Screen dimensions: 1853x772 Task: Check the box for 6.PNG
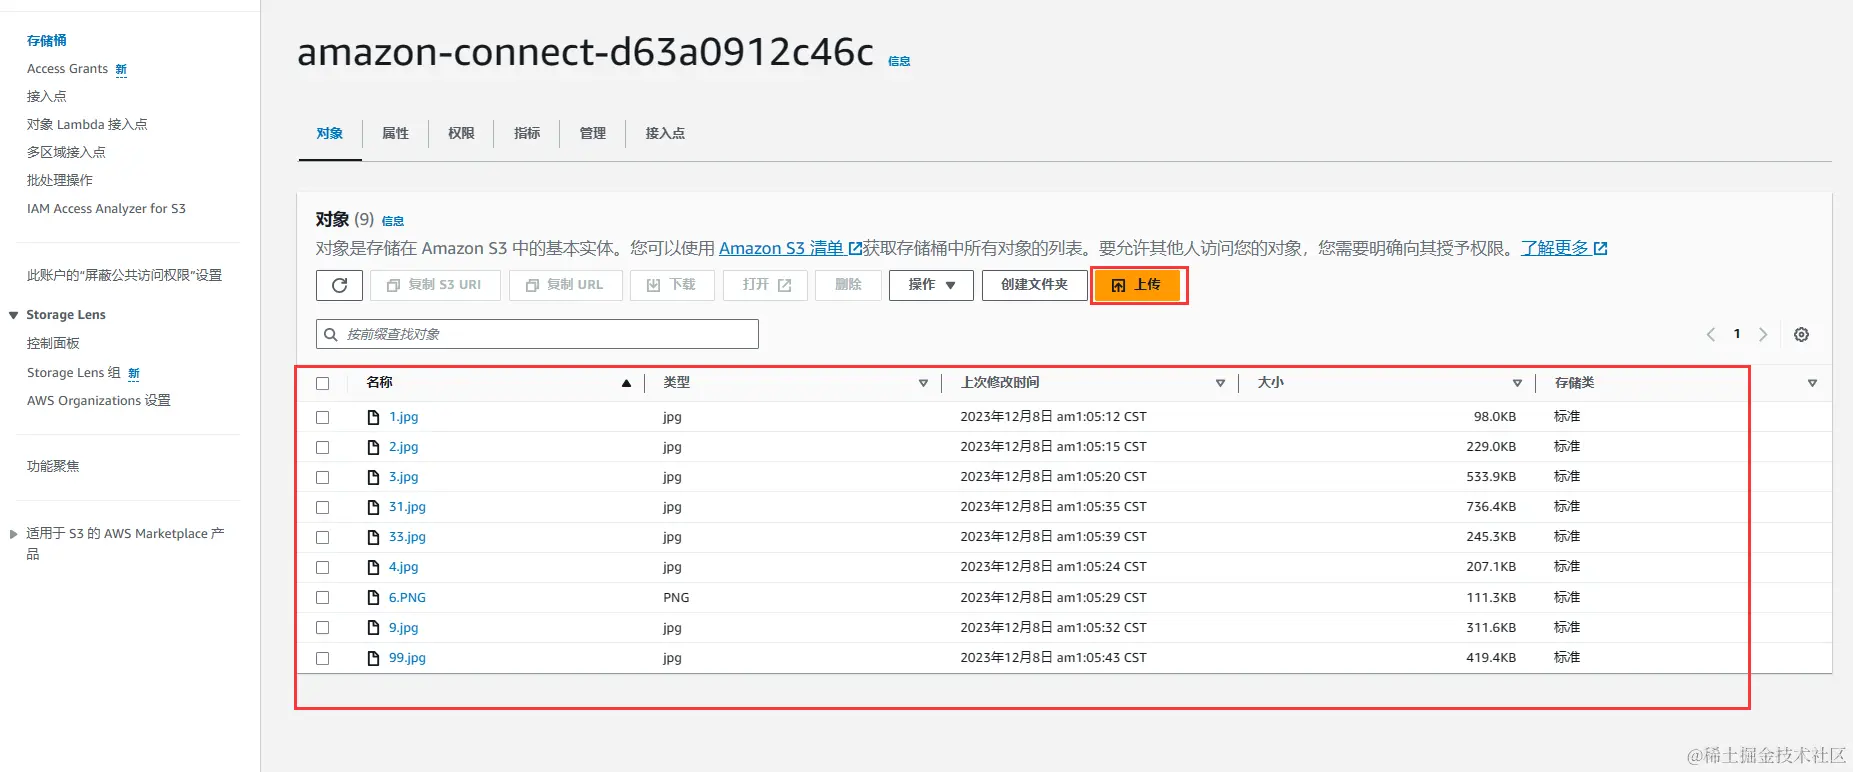pyautogui.click(x=322, y=598)
